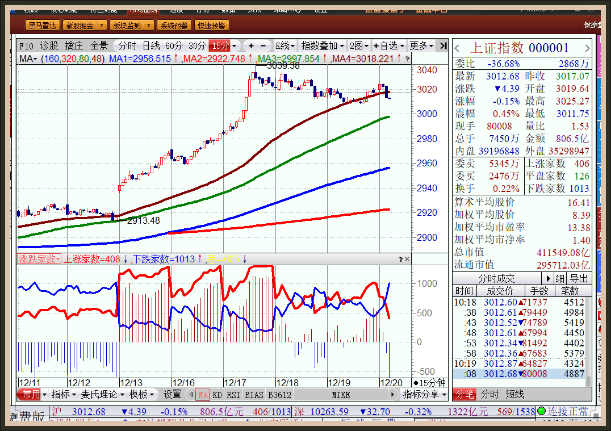Click the MA parameters (160,320,80,48) text
The height and width of the screenshot is (431, 611).
(73, 59)
